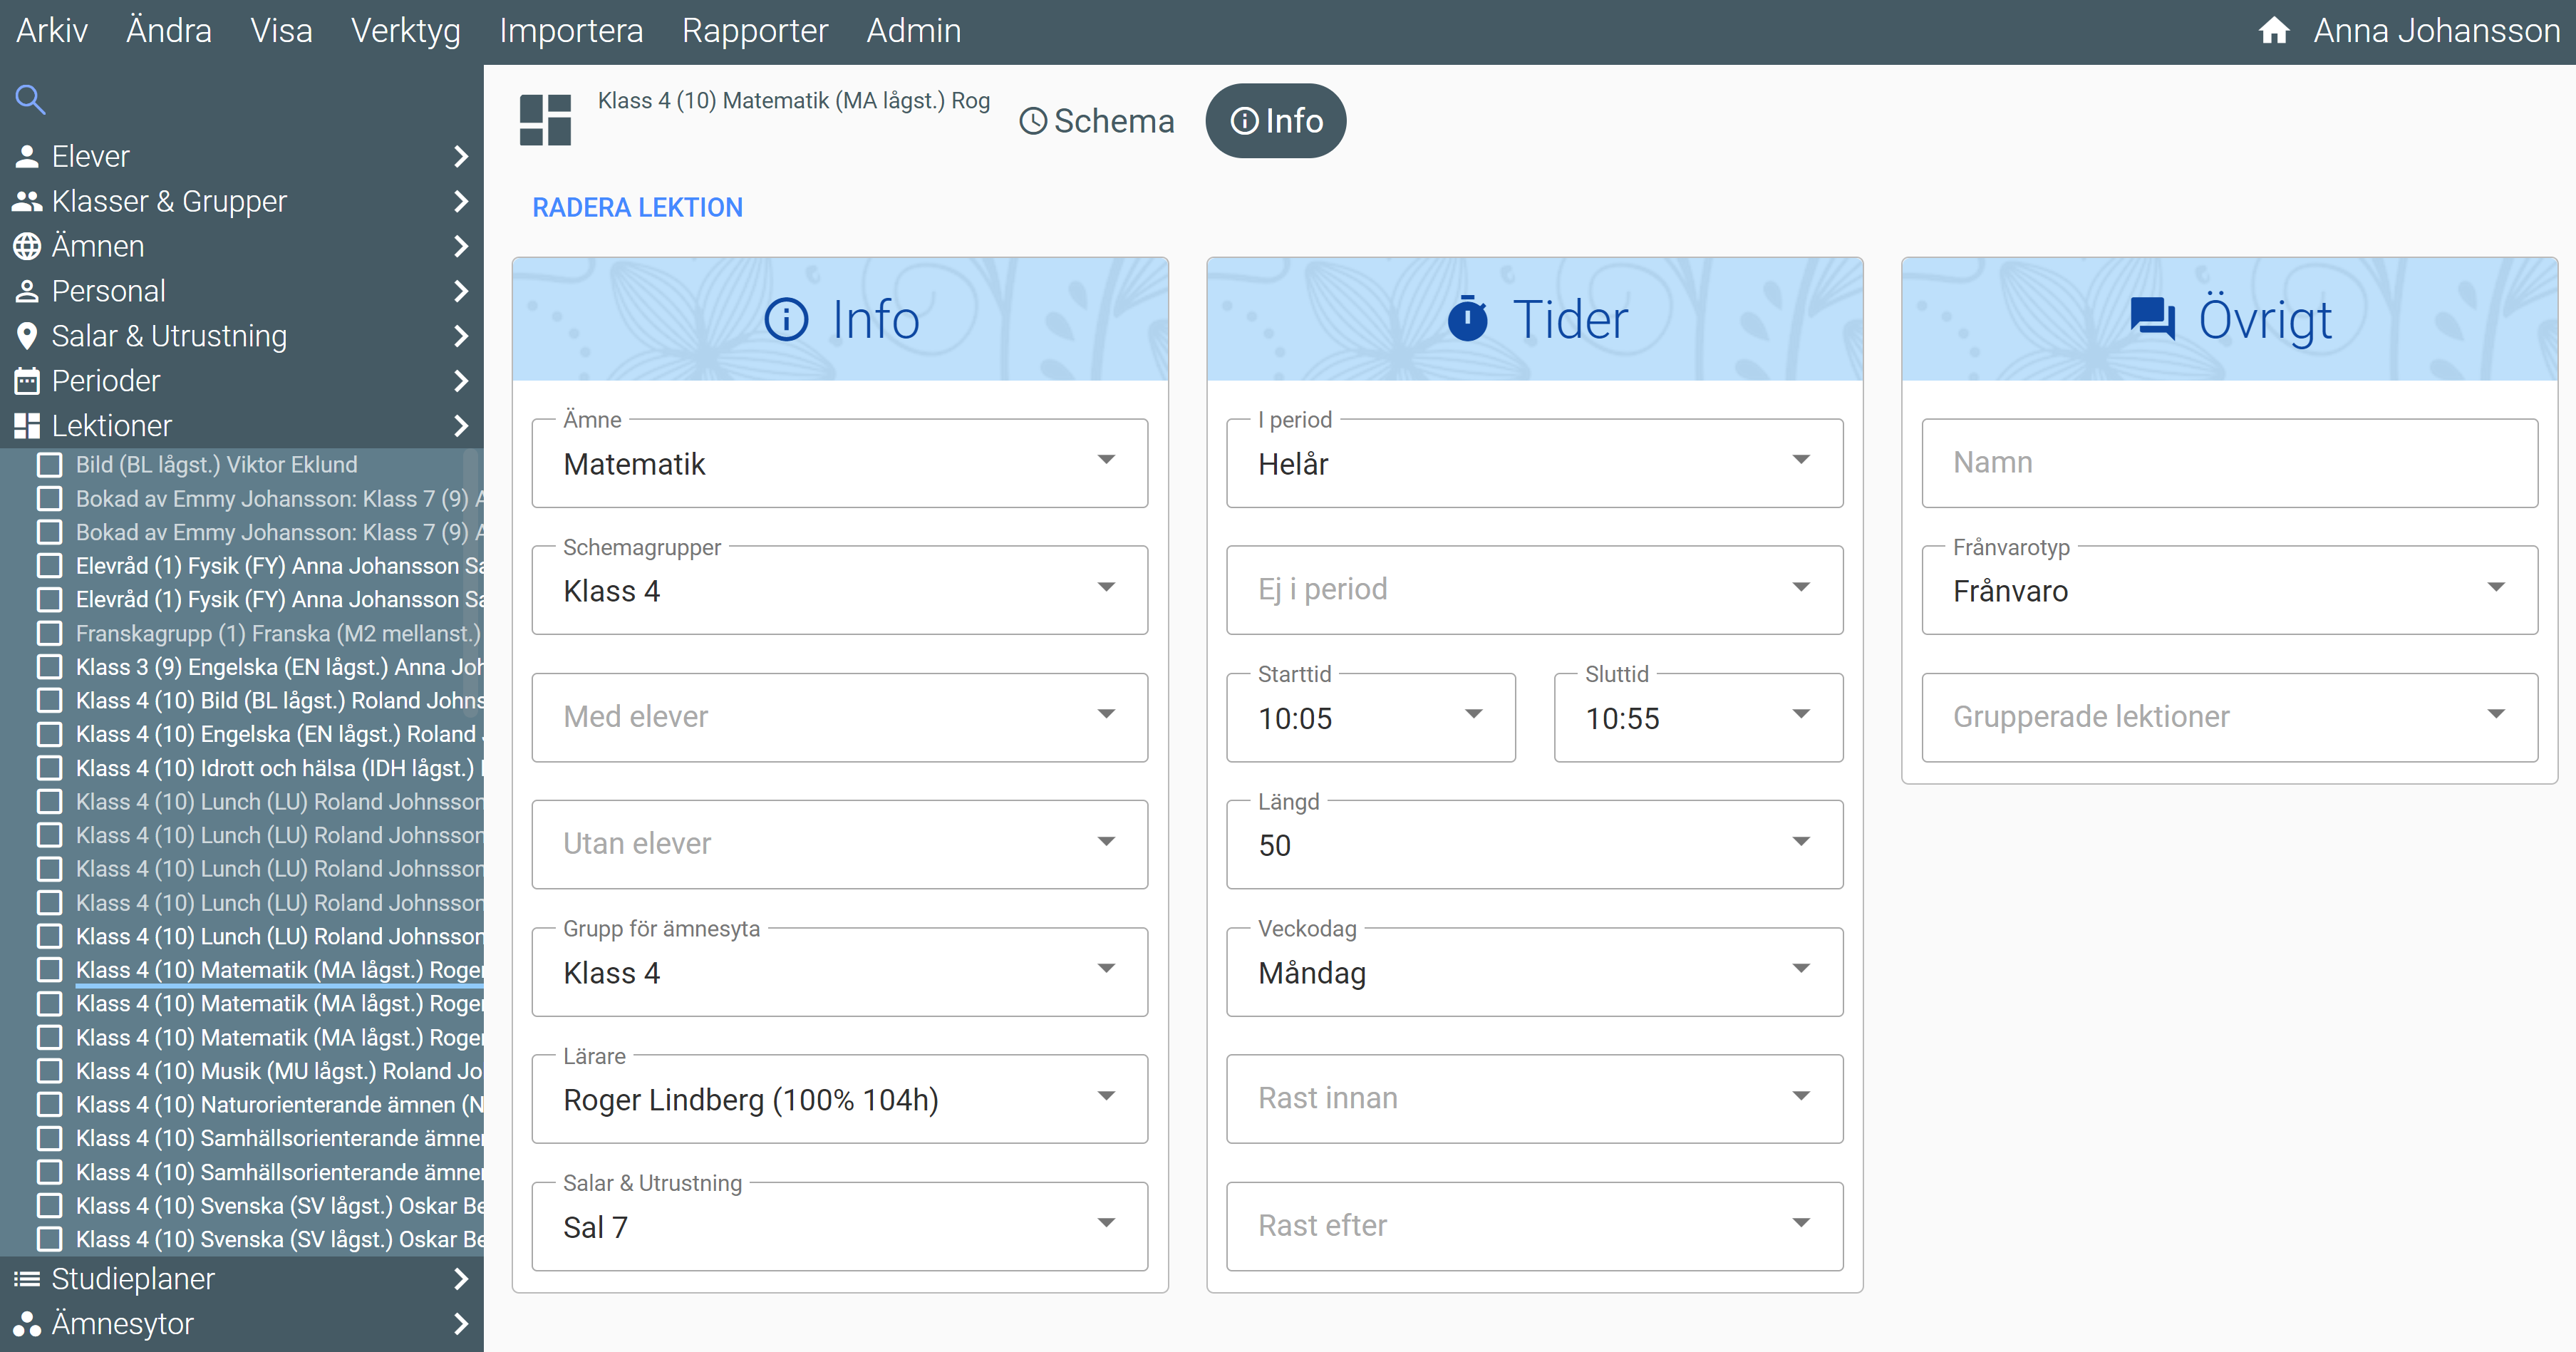Screen dimensions: 2576x1352
Task: Click the Anna Johansson user name
Action: coord(2435,31)
